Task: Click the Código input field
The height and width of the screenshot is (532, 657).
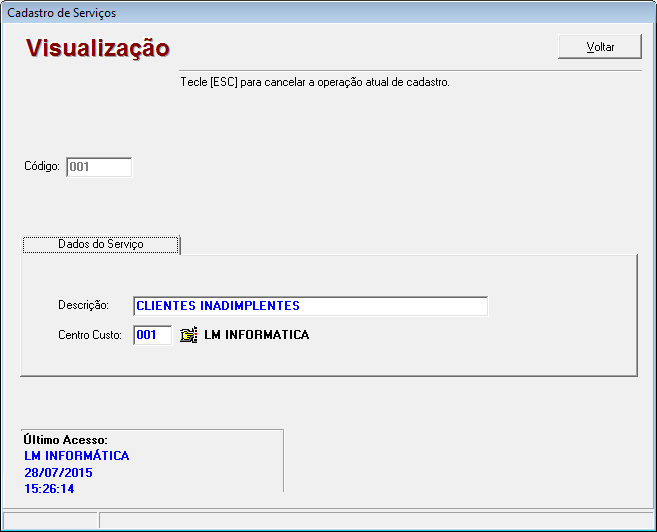Action: (x=99, y=167)
